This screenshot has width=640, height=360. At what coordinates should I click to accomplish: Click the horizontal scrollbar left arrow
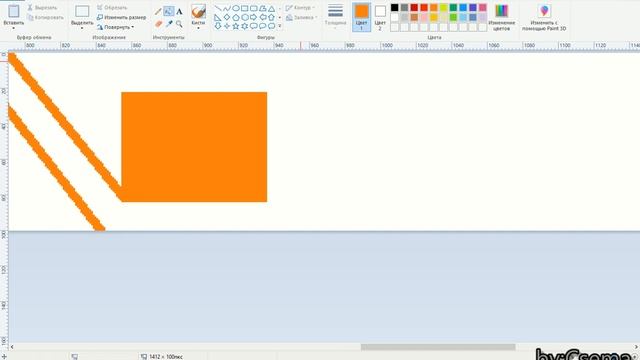12,347
